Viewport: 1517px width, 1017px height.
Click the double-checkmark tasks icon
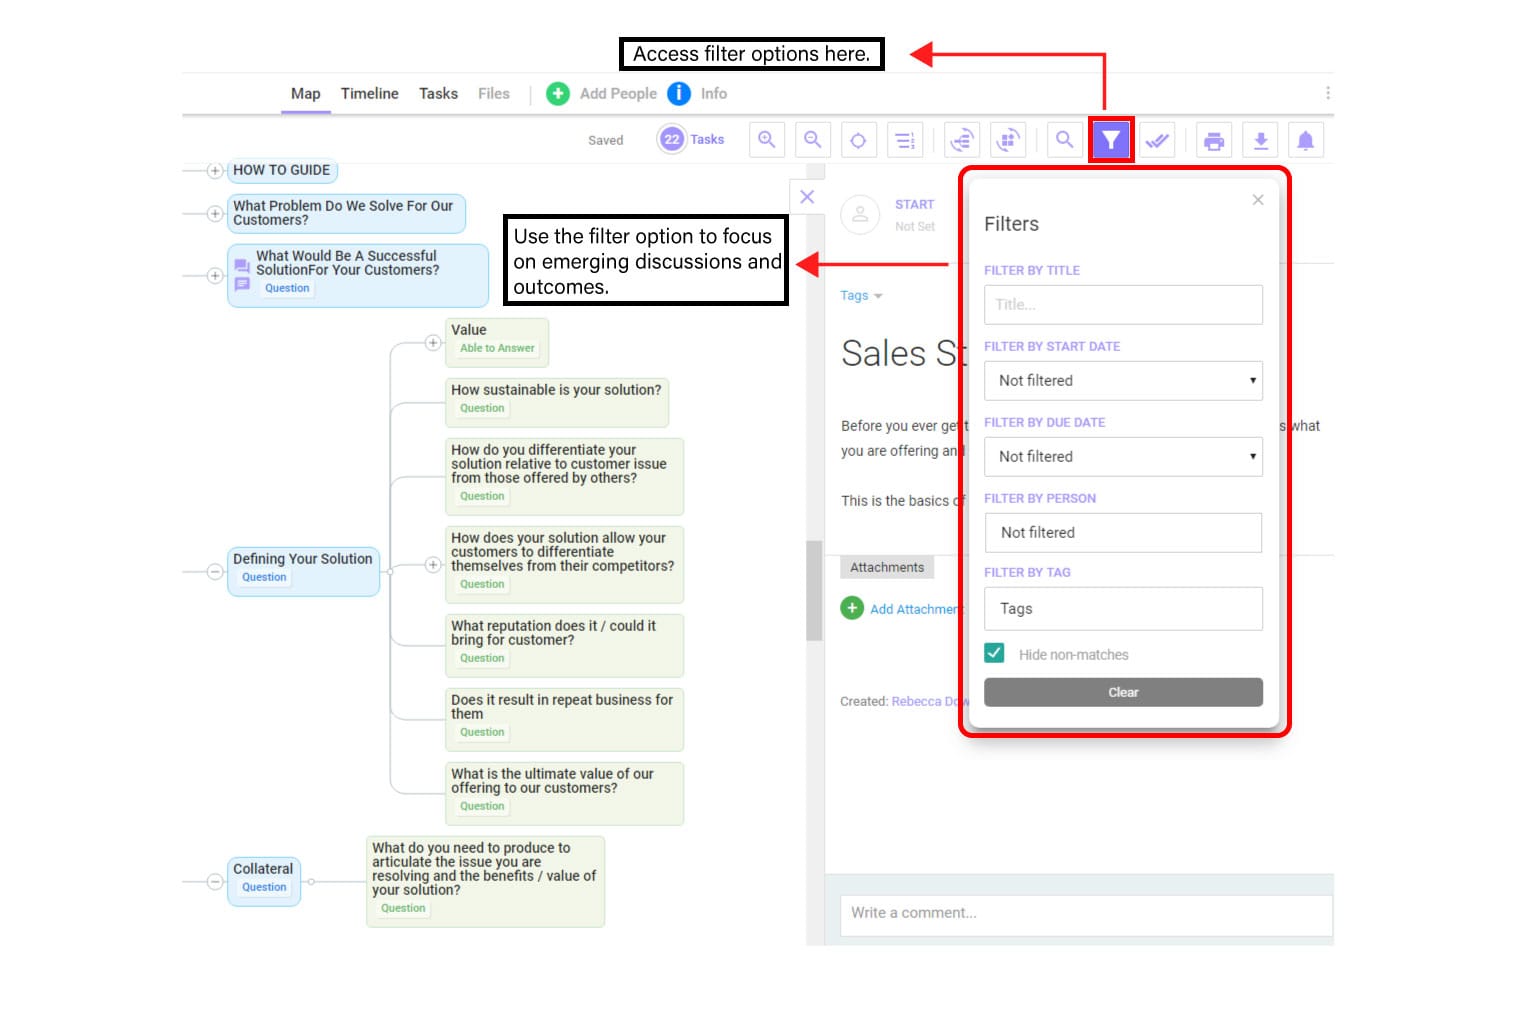coord(1157,139)
